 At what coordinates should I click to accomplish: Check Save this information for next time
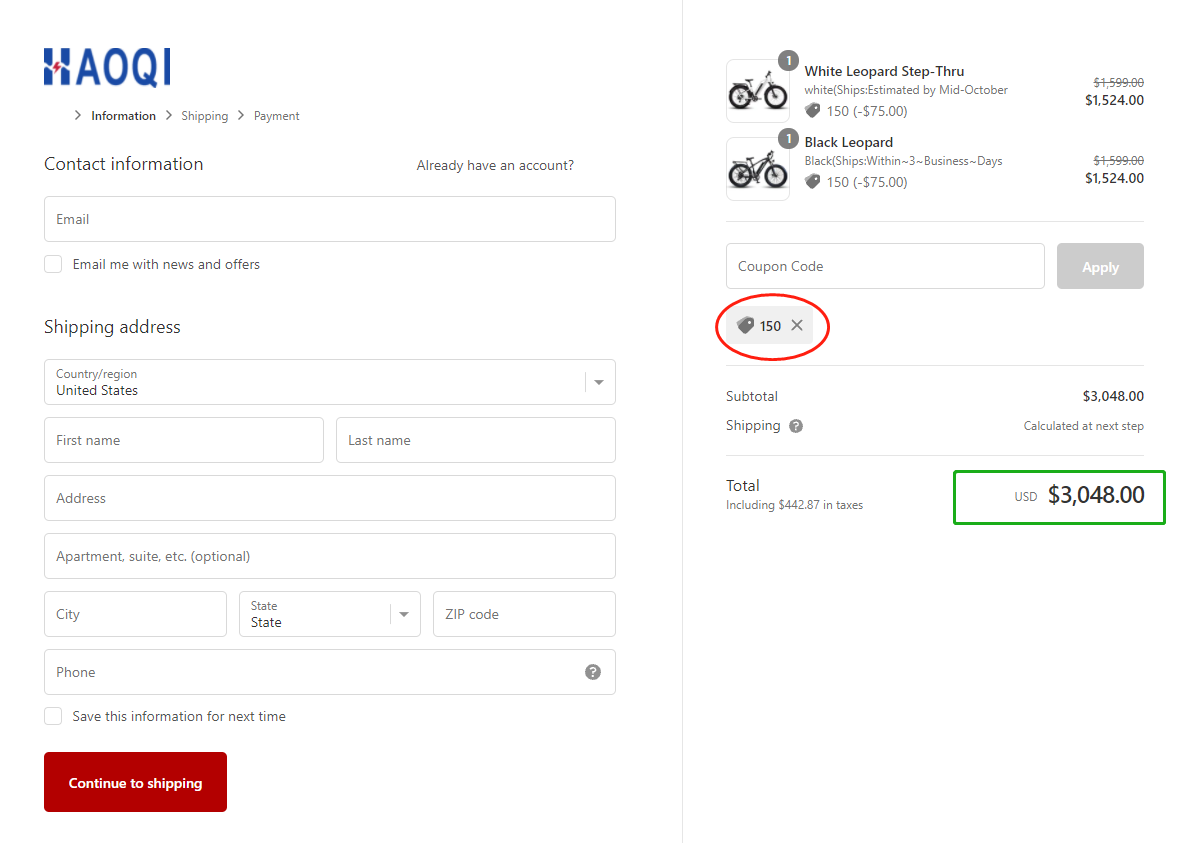pyautogui.click(x=53, y=717)
